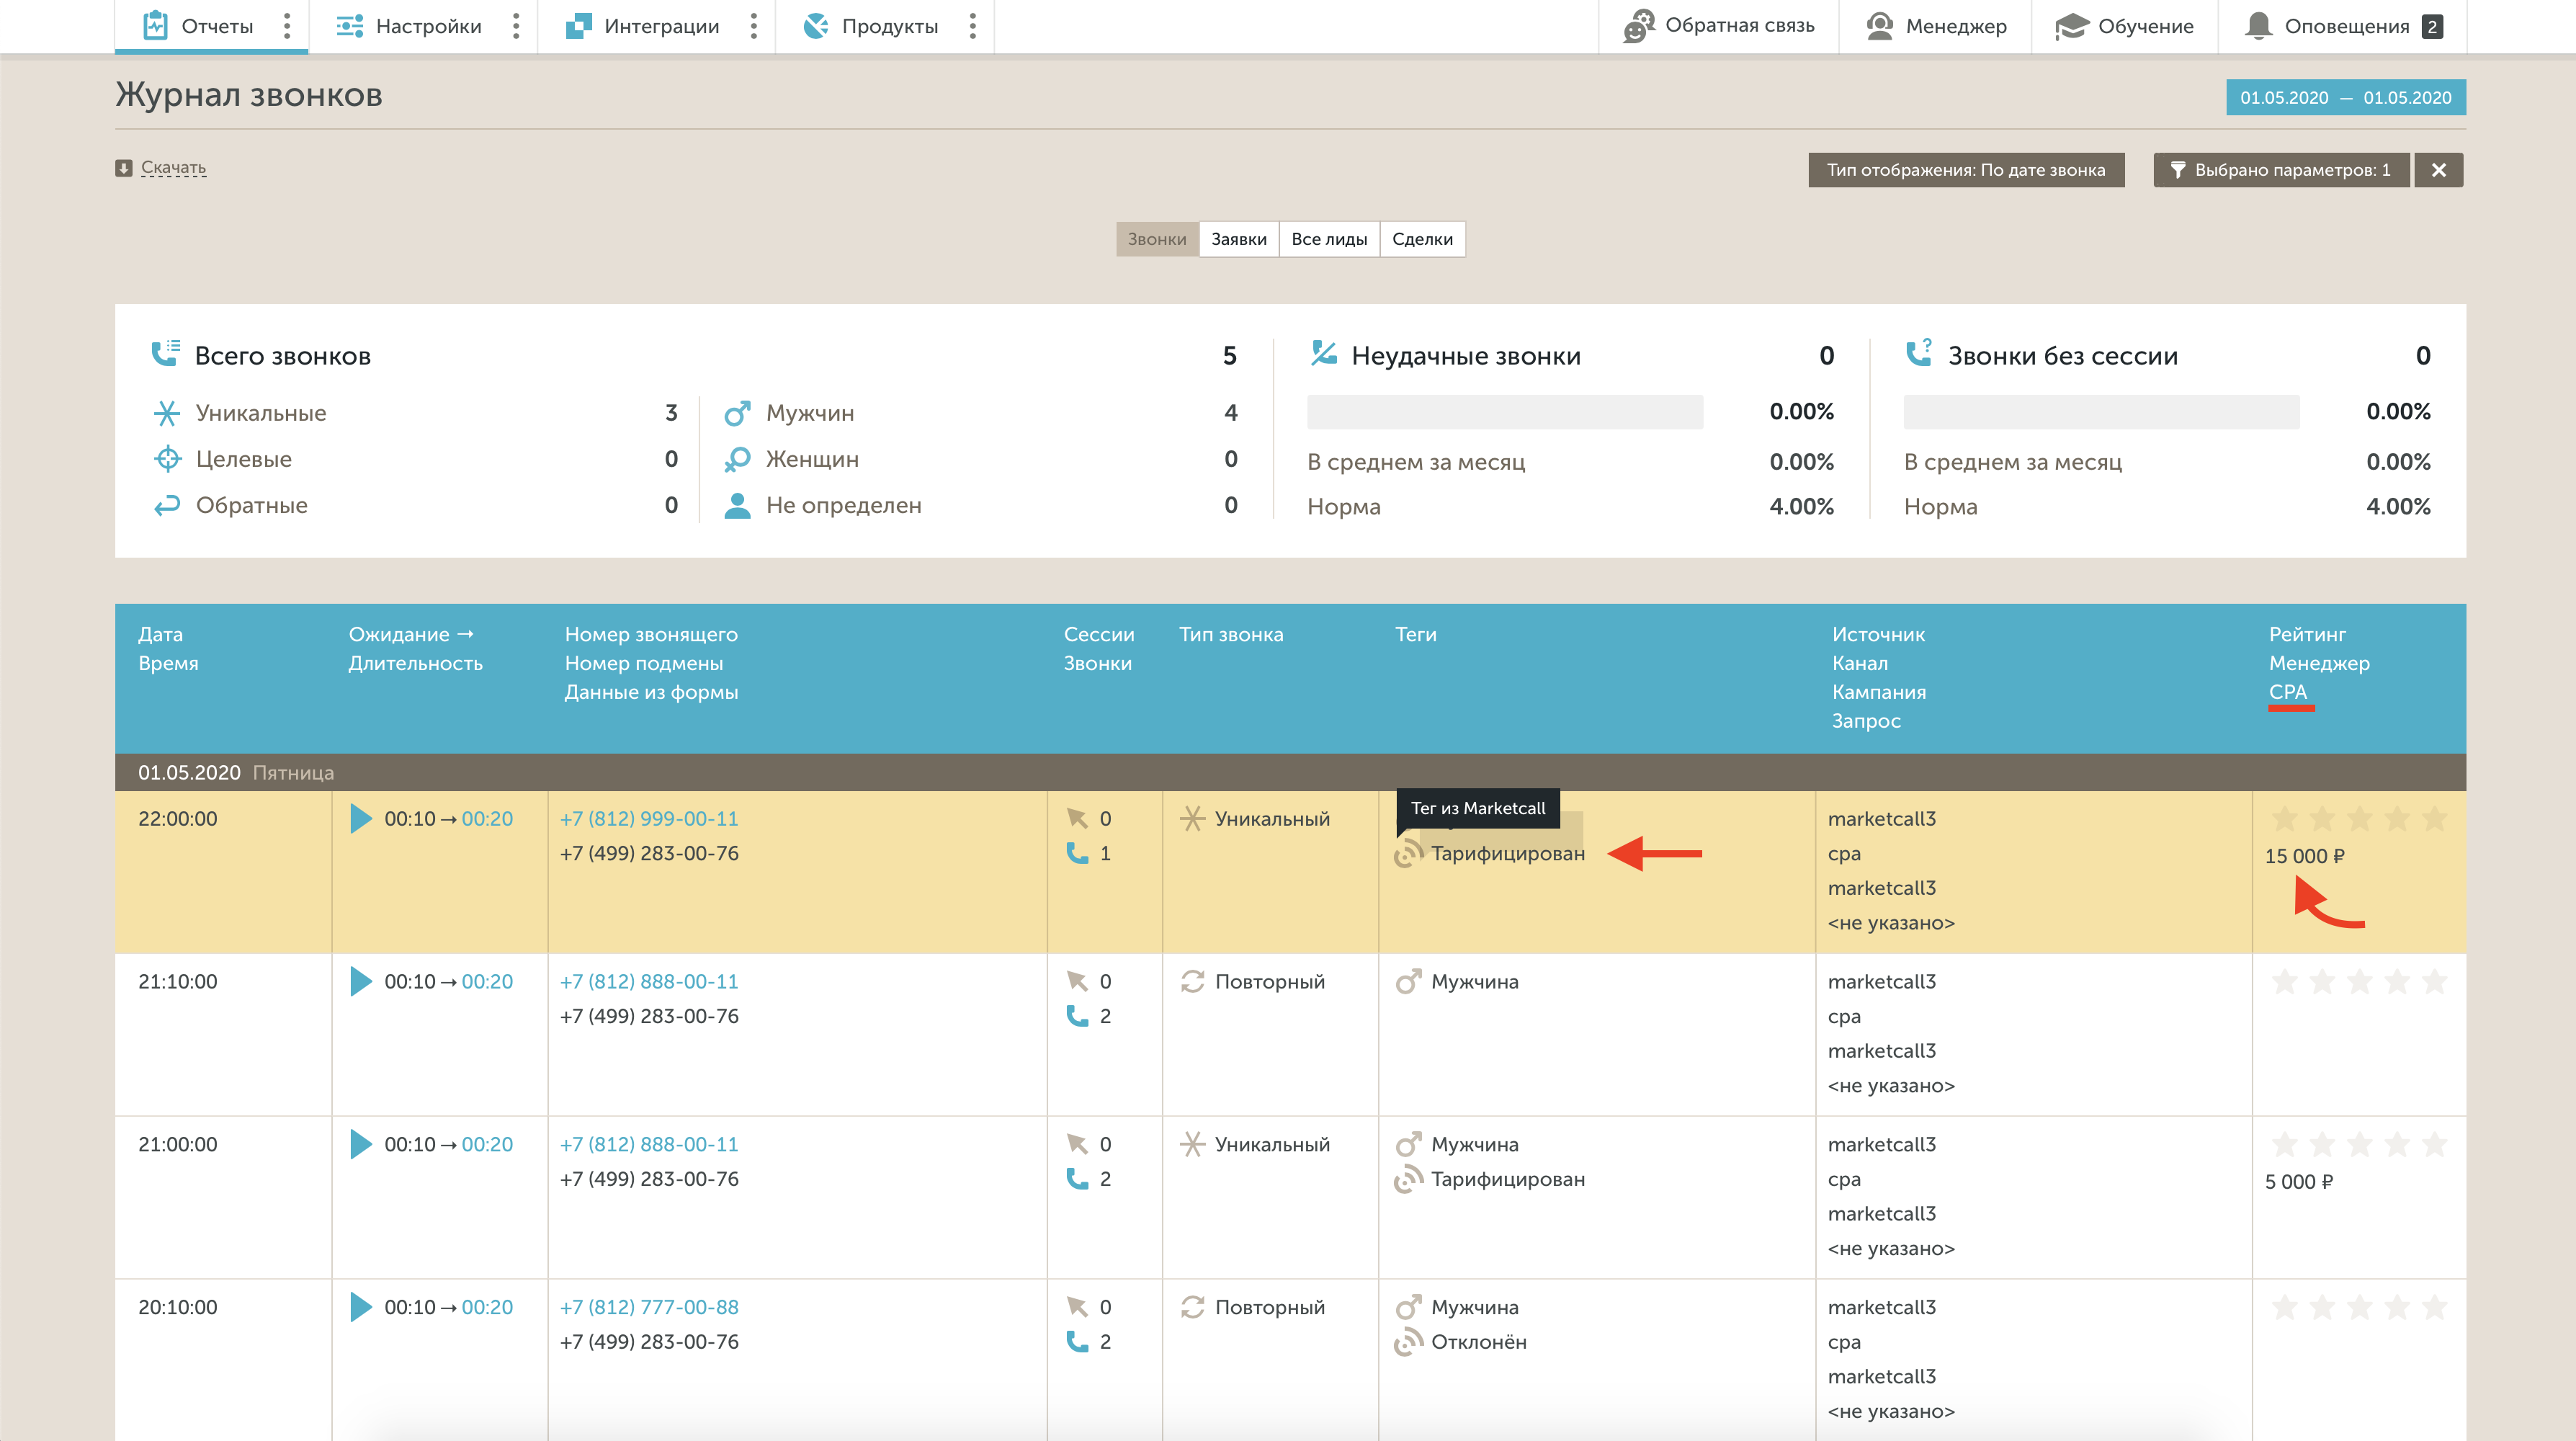Click the Уникальные asterisk icon in summary
The width and height of the screenshot is (2576, 1441).
[167, 413]
